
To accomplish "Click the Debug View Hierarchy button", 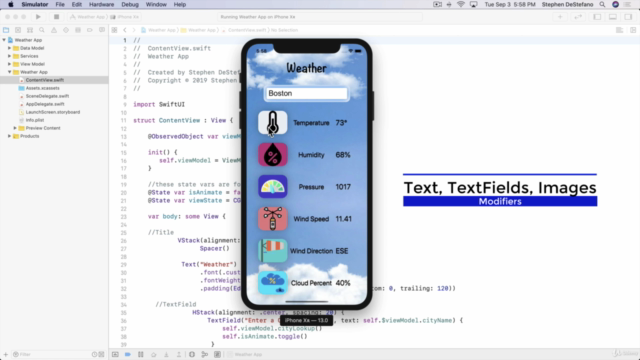I will point(192,354).
